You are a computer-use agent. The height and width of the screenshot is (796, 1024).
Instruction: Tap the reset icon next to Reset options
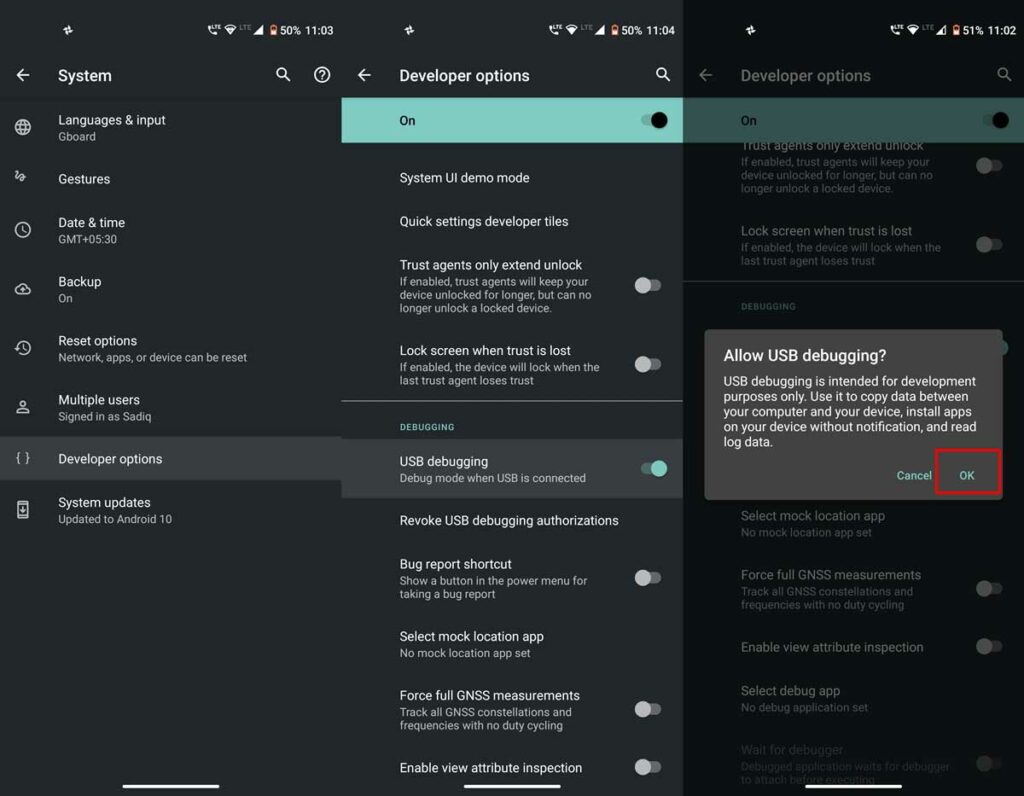pos(24,347)
